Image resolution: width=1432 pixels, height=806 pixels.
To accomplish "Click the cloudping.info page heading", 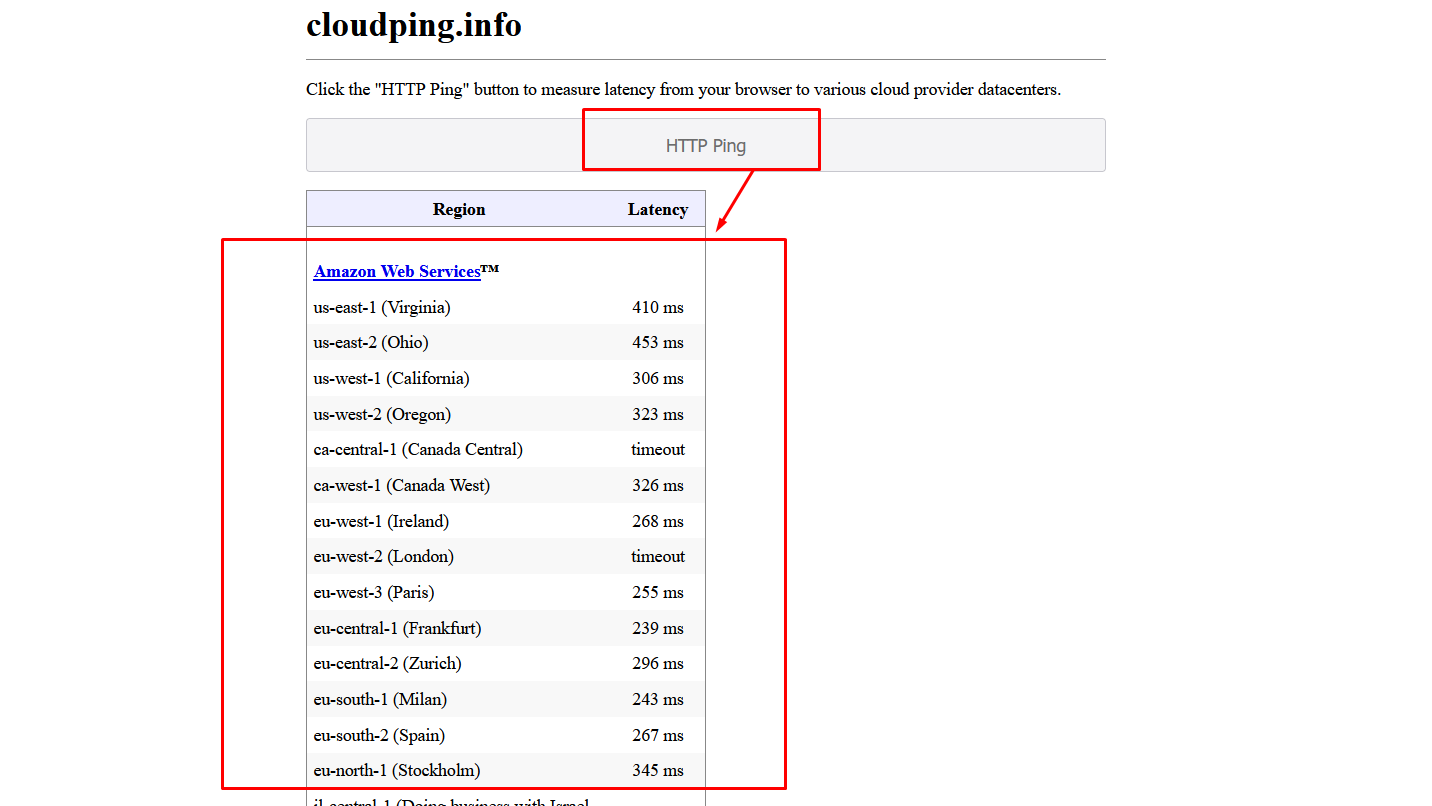I will 414,25.
